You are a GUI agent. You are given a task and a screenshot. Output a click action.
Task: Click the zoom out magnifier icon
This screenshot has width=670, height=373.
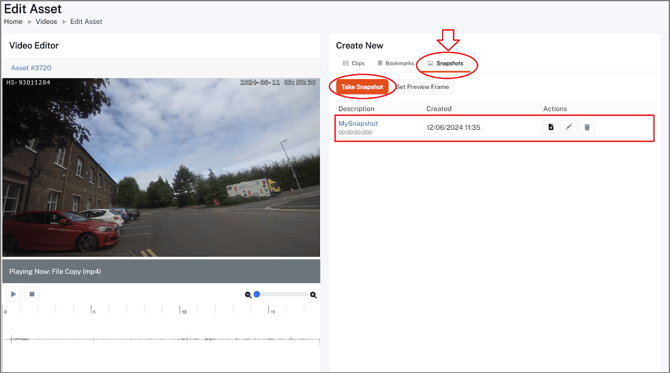point(248,295)
